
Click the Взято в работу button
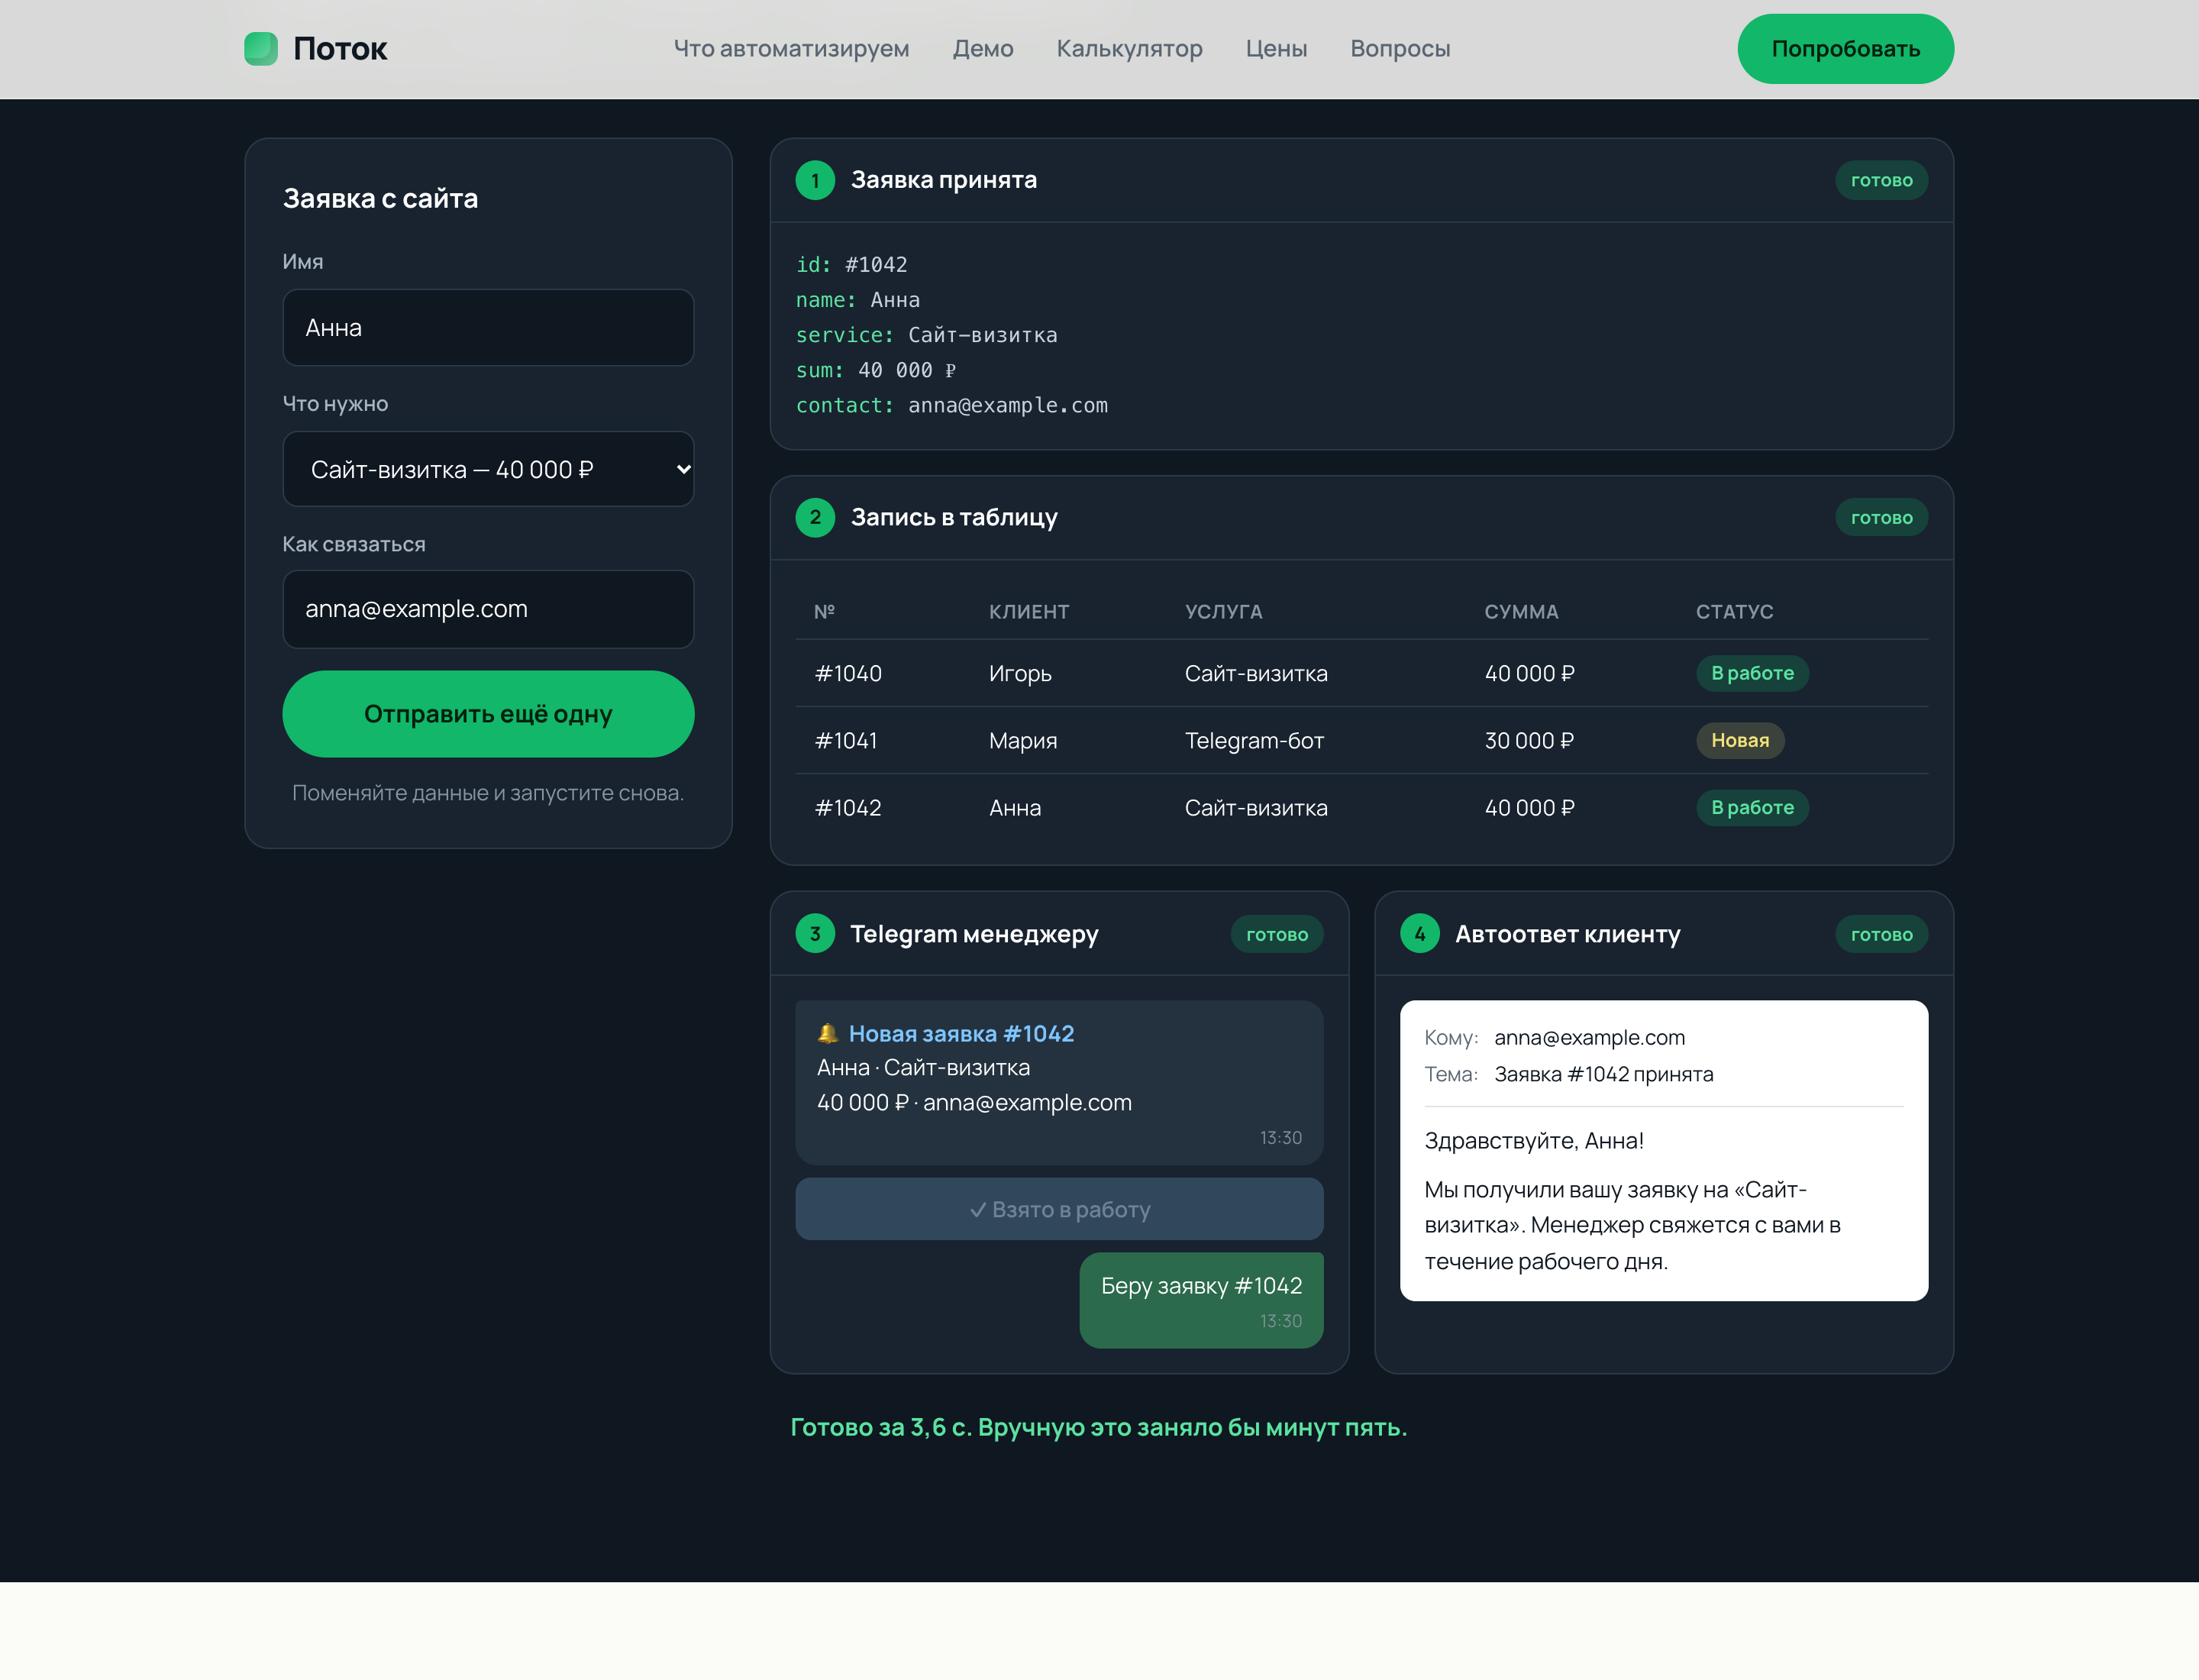[1059, 1209]
